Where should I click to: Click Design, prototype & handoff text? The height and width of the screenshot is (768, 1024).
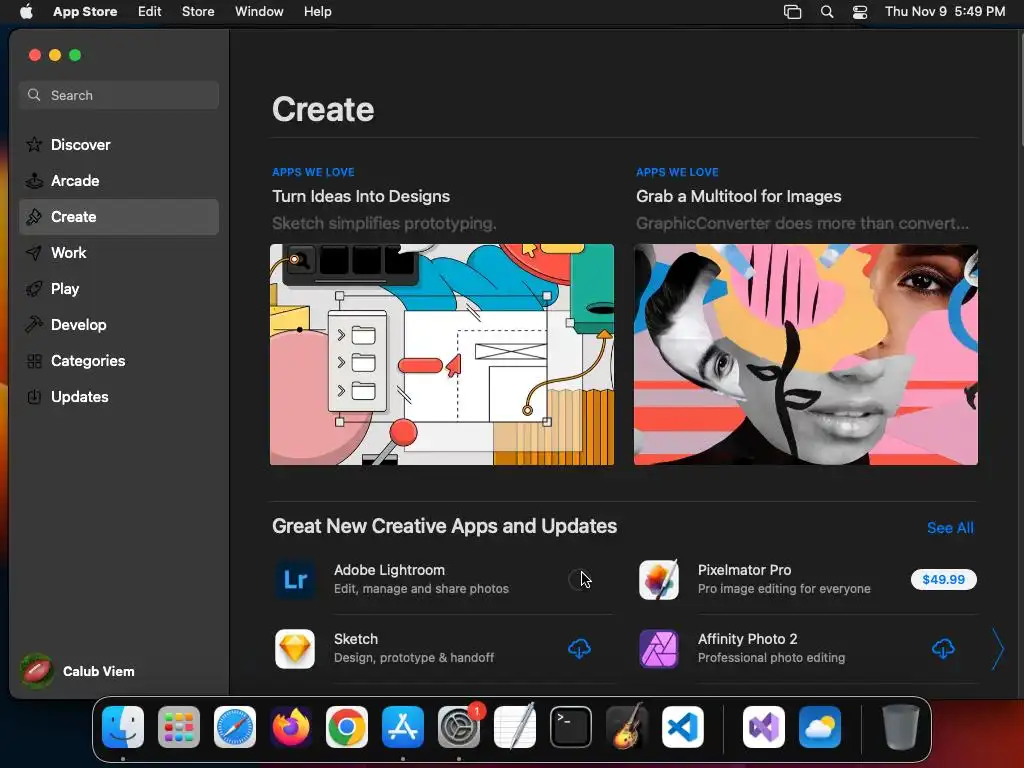414,658
